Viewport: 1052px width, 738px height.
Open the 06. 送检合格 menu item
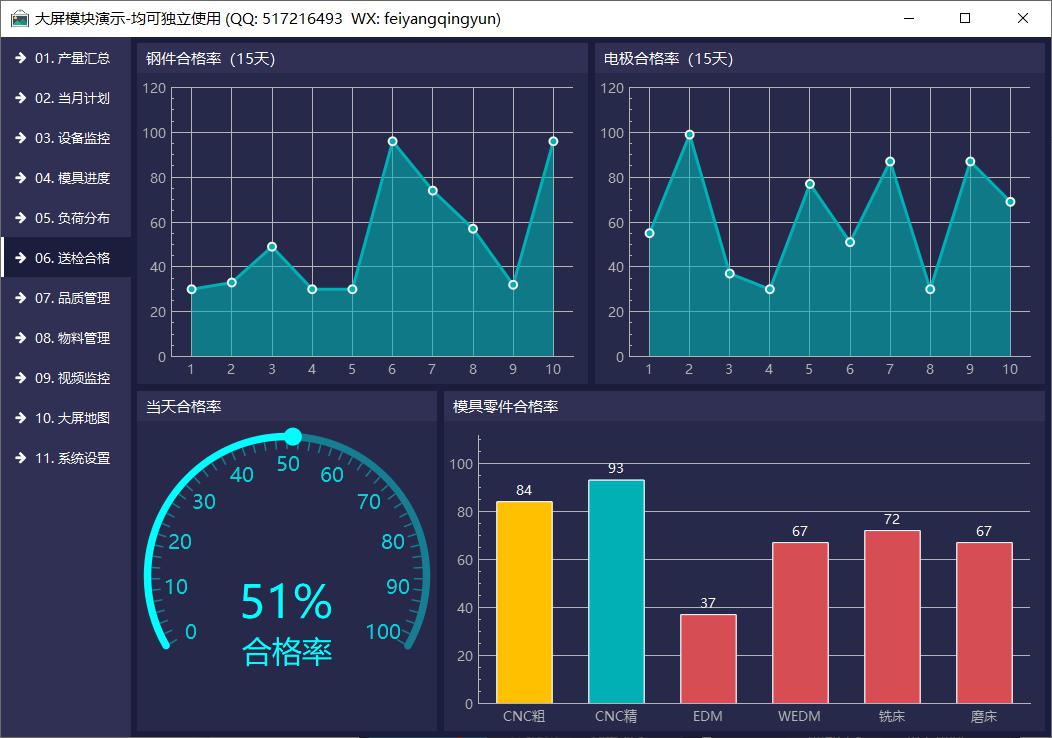pyautogui.click(x=72, y=258)
